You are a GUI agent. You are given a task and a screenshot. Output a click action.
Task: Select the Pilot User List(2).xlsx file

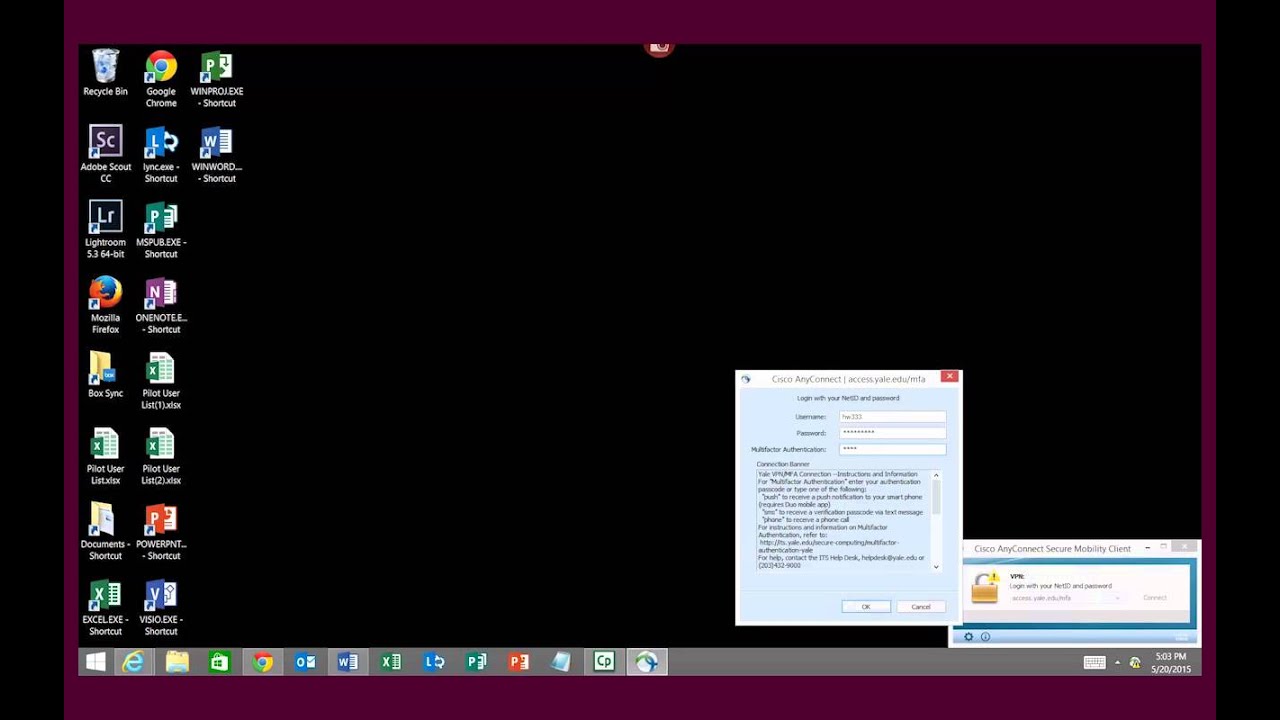click(161, 456)
